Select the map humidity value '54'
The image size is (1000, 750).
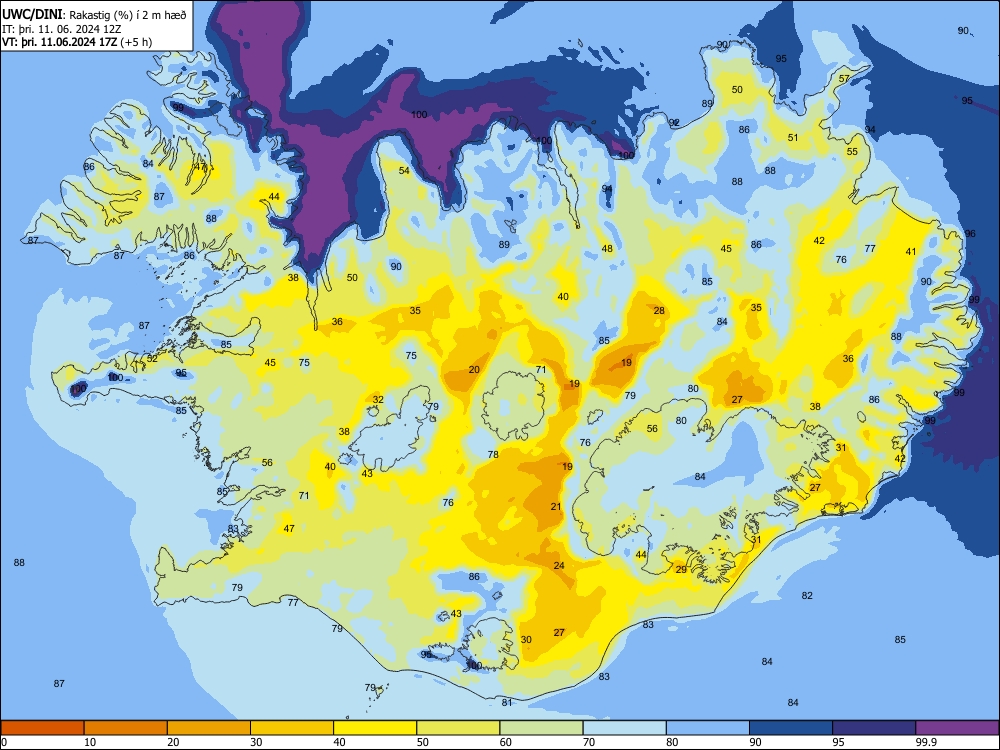[x=404, y=170]
